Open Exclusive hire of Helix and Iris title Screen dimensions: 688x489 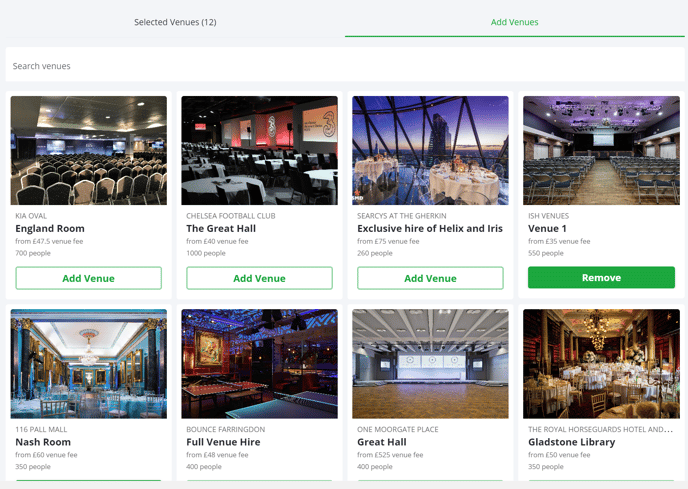pos(430,228)
